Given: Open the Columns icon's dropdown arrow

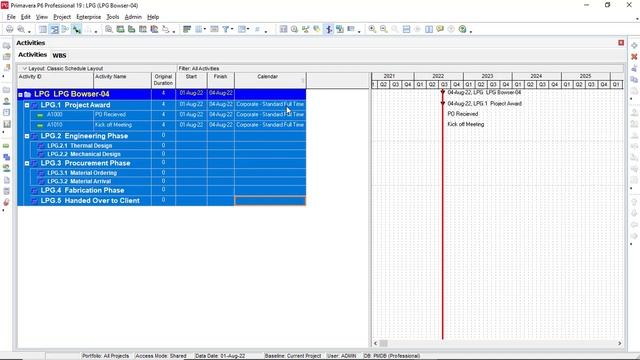Looking at the screenshot, I should coord(204,29).
